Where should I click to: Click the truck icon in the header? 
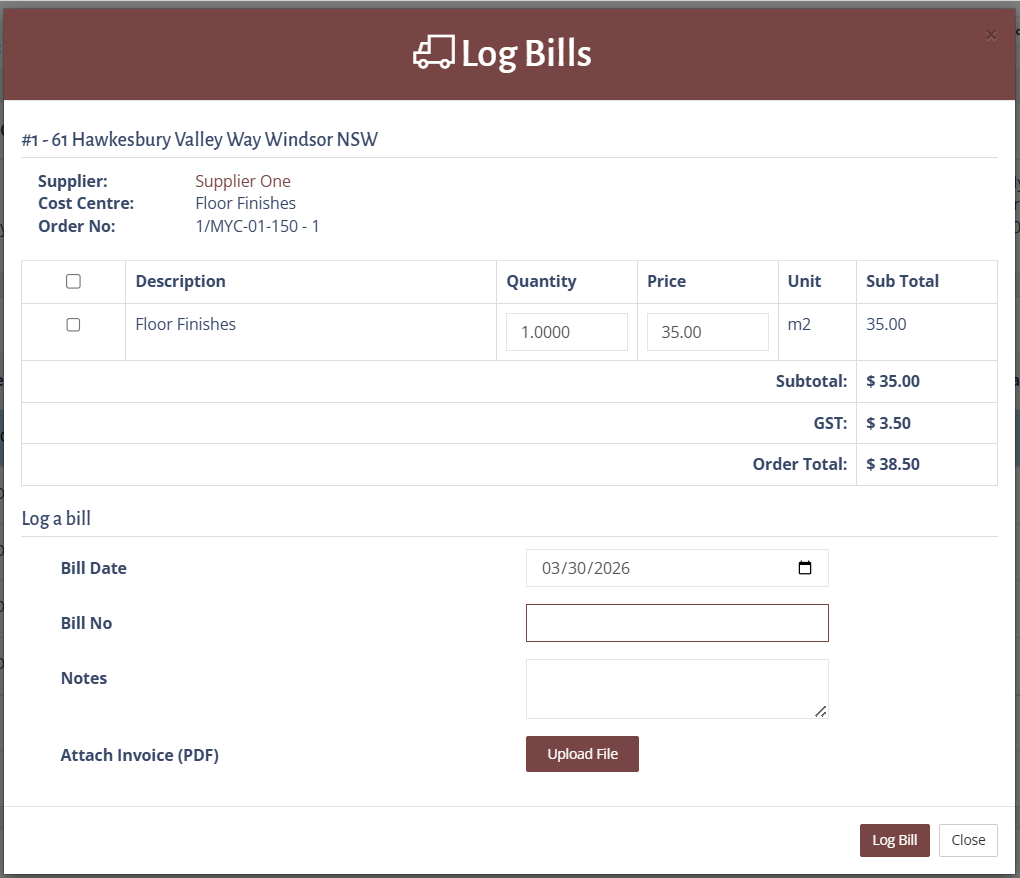tap(433, 53)
